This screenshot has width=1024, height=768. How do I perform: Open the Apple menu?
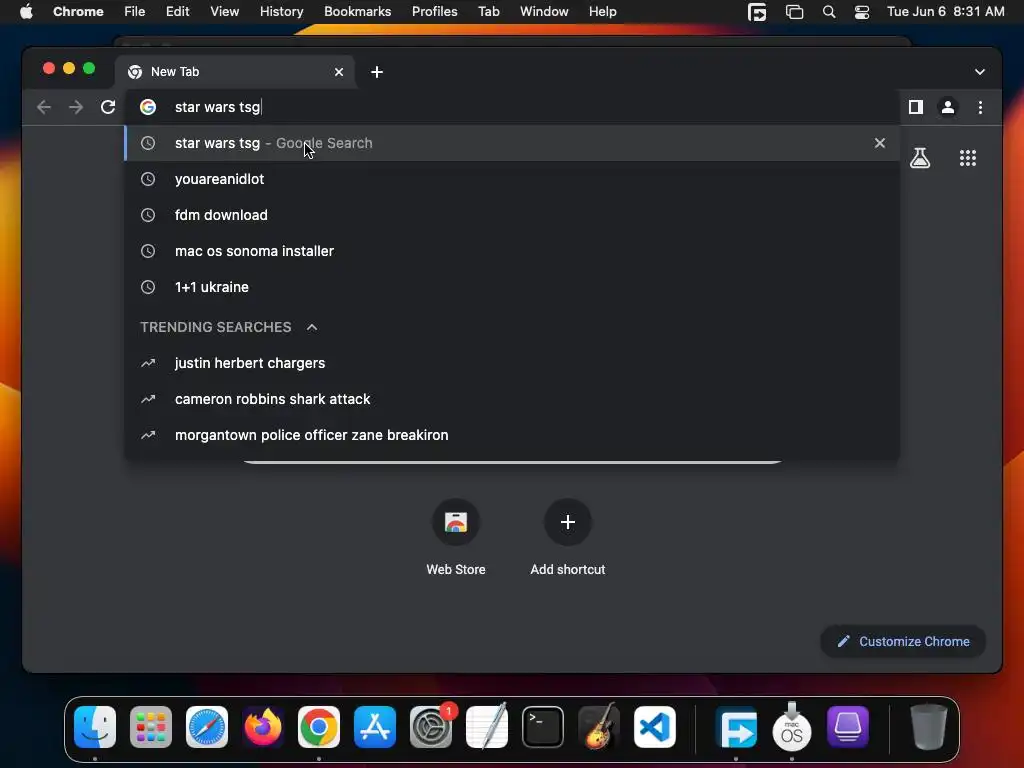click(x=26, y=12)
